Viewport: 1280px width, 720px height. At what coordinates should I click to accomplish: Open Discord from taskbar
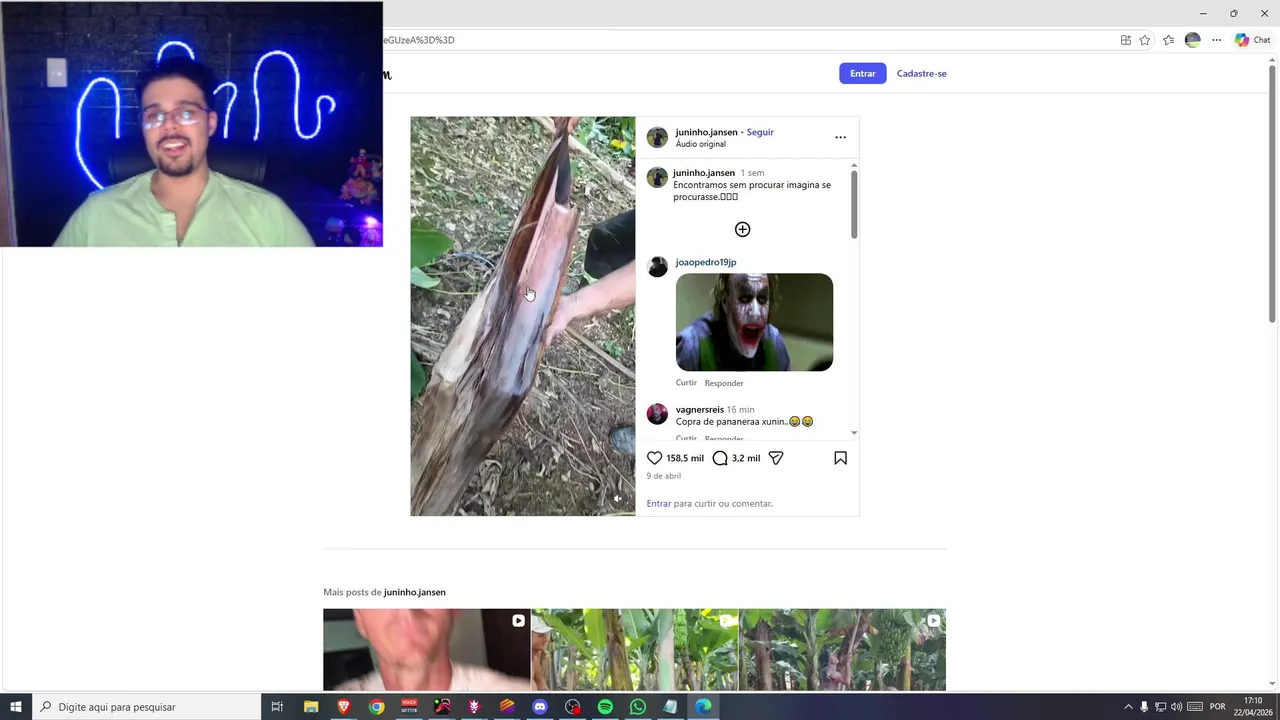tap(540, 706)
